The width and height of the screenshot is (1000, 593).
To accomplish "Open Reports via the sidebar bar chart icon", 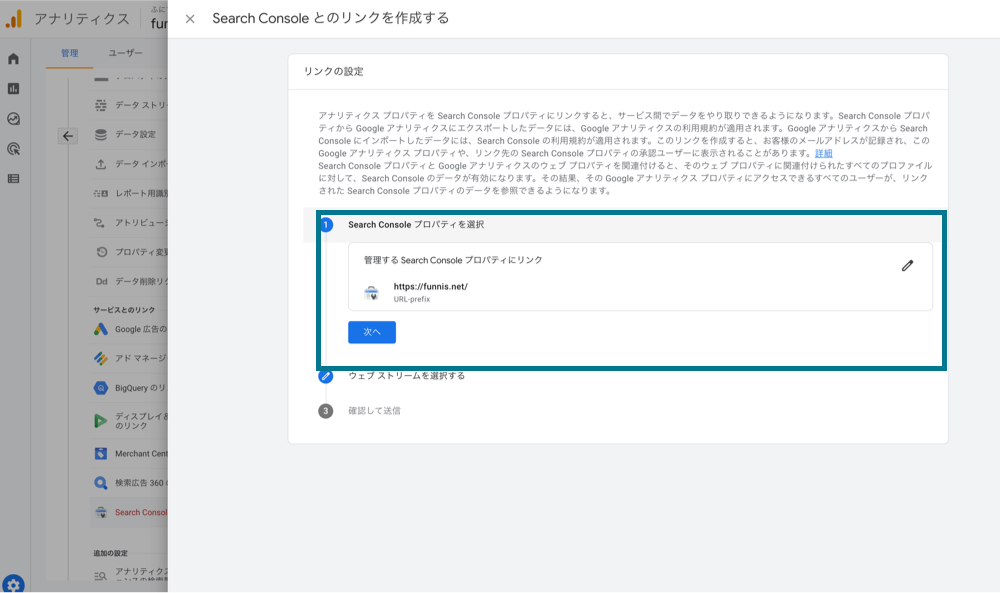I will pyautogui.click(x=13, y=89).
